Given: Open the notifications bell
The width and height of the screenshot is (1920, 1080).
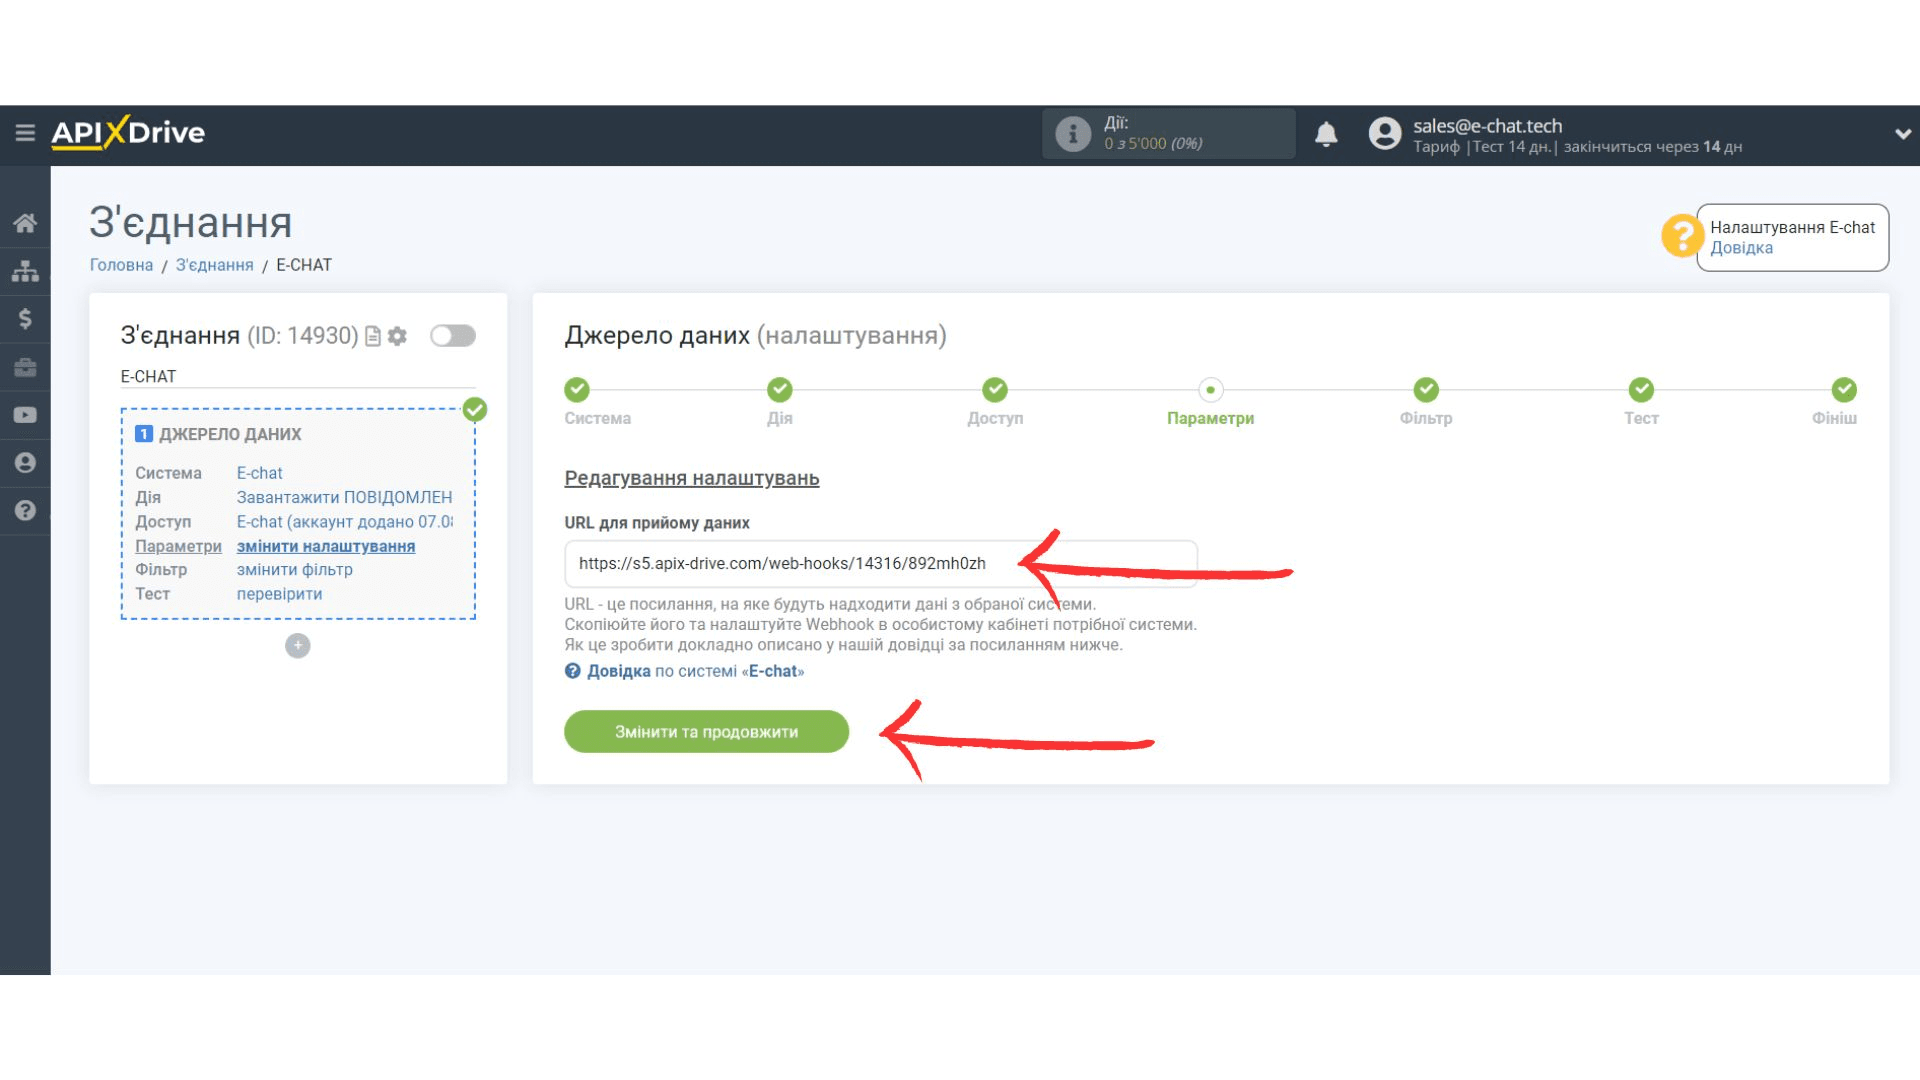Looking at the screenshot, I should [1326, 134].
